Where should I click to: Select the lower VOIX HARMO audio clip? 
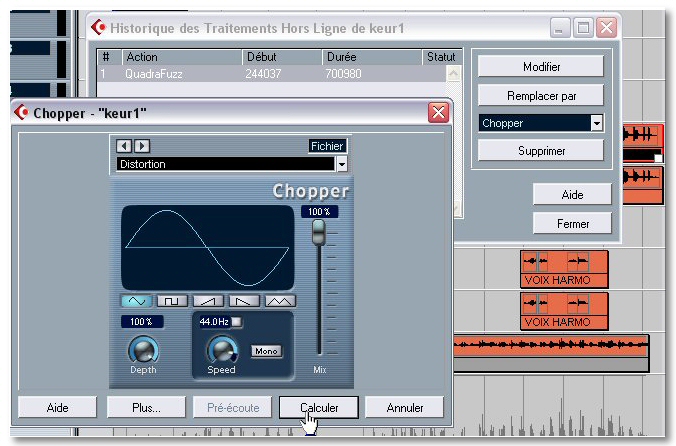(x=564, y=311)
